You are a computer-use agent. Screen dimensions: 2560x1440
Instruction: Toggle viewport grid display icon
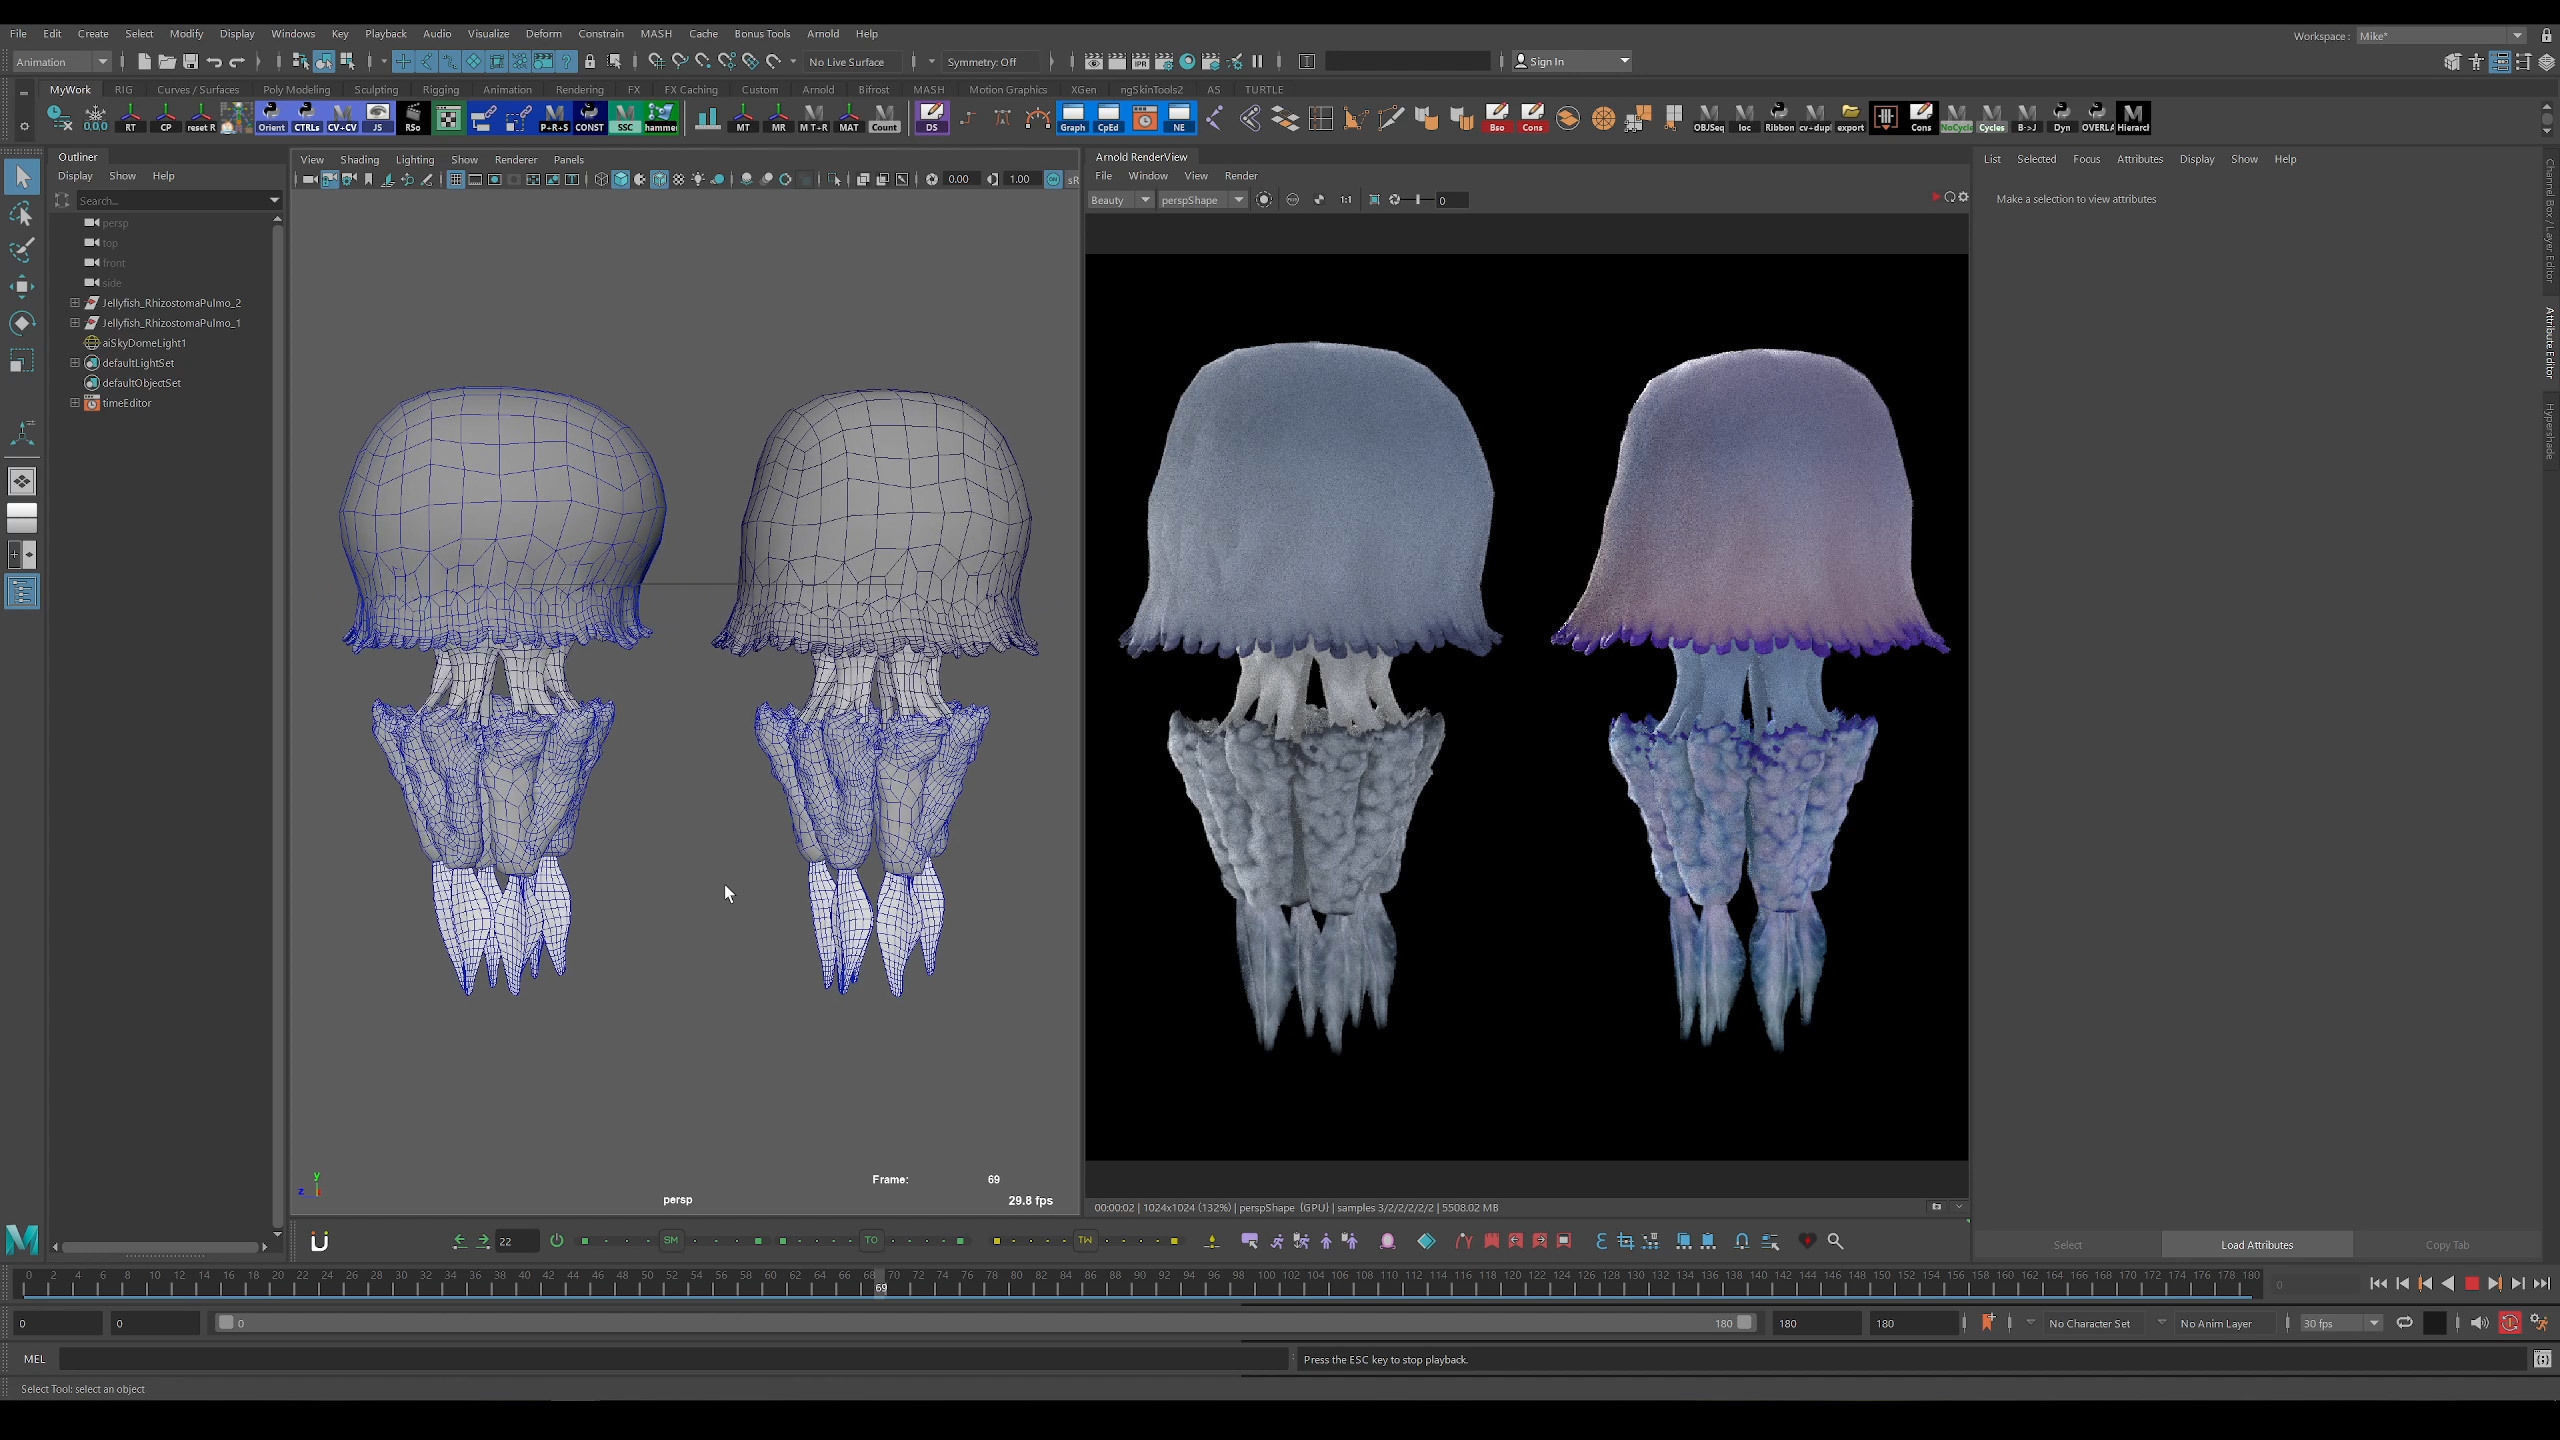tap(455, 179)
